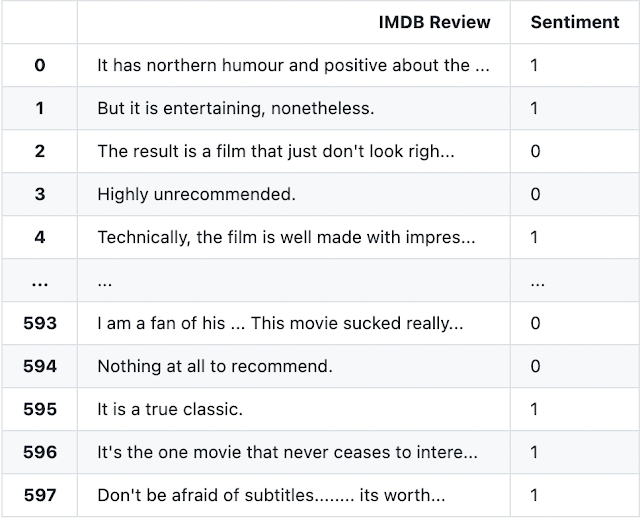Select row index 596
This screenshot has height=520, width=640.
40,452
